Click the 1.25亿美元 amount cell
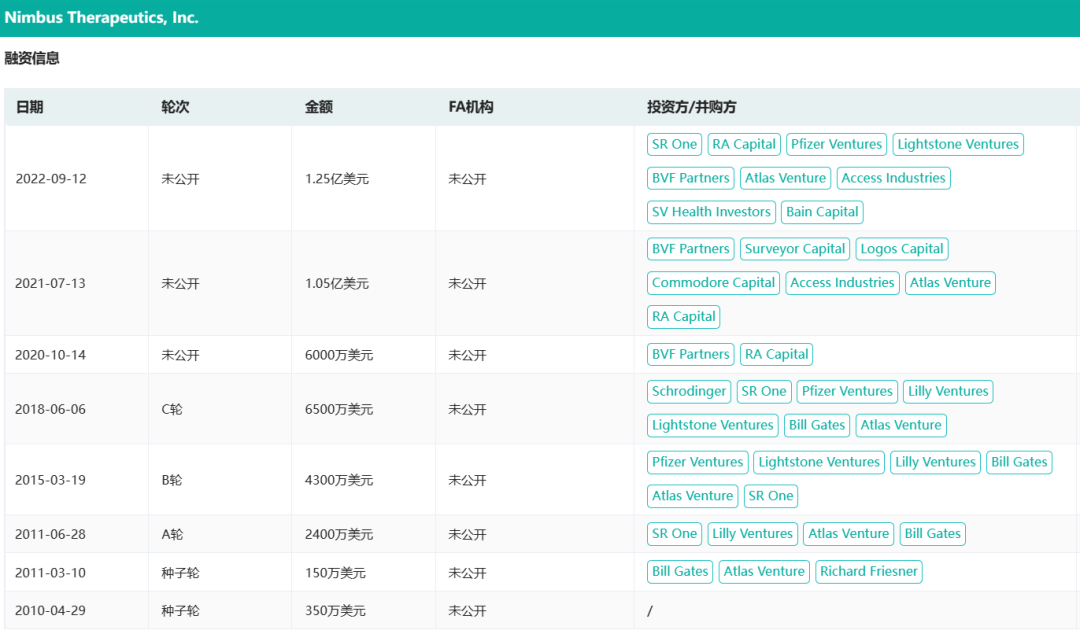This screenshot has width=1080, height=634. pyautogui.click(x=339, y=179)
